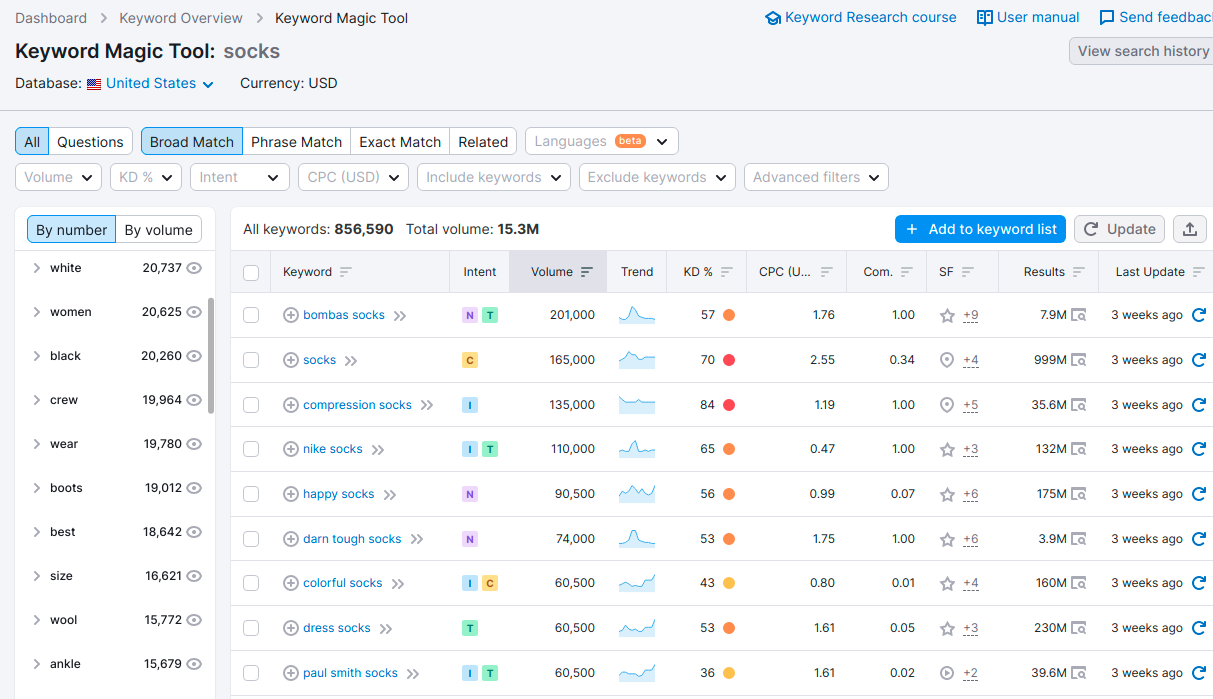Image resolution: width=1213 pixels, height=699 pixels.
Task: Check the compression socks row
Action: 251,405
